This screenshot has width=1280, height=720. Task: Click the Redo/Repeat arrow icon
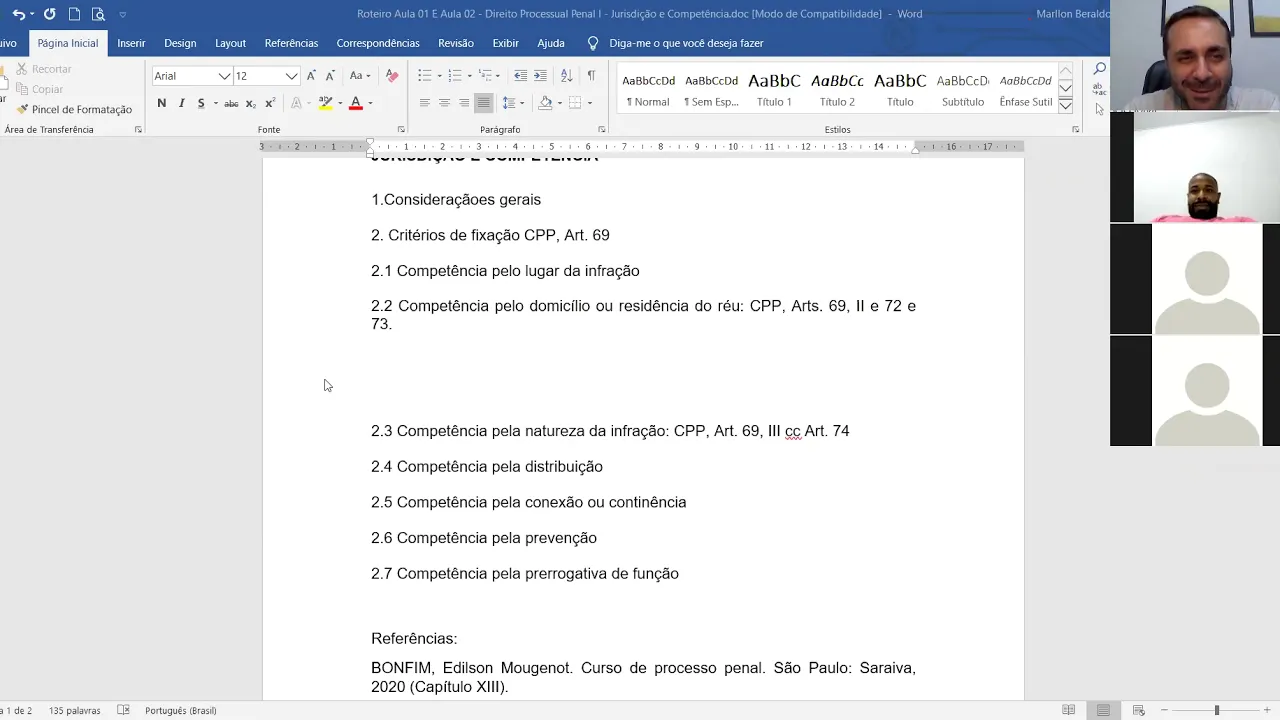[49, 14]
